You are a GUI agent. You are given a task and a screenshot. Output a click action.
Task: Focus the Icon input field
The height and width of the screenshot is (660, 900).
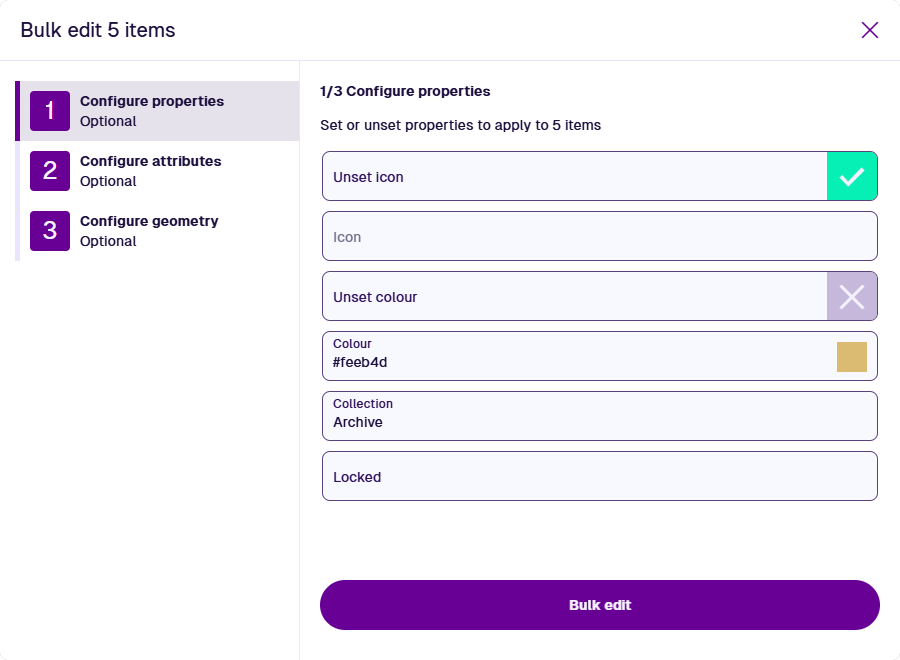point(600,237)
